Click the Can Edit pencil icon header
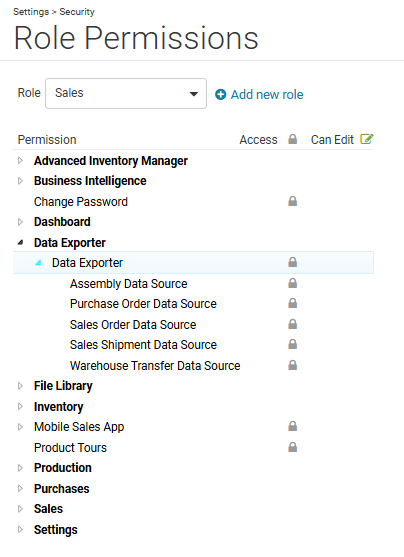Viewport: 404px width, 557px height. pos(367,139)
